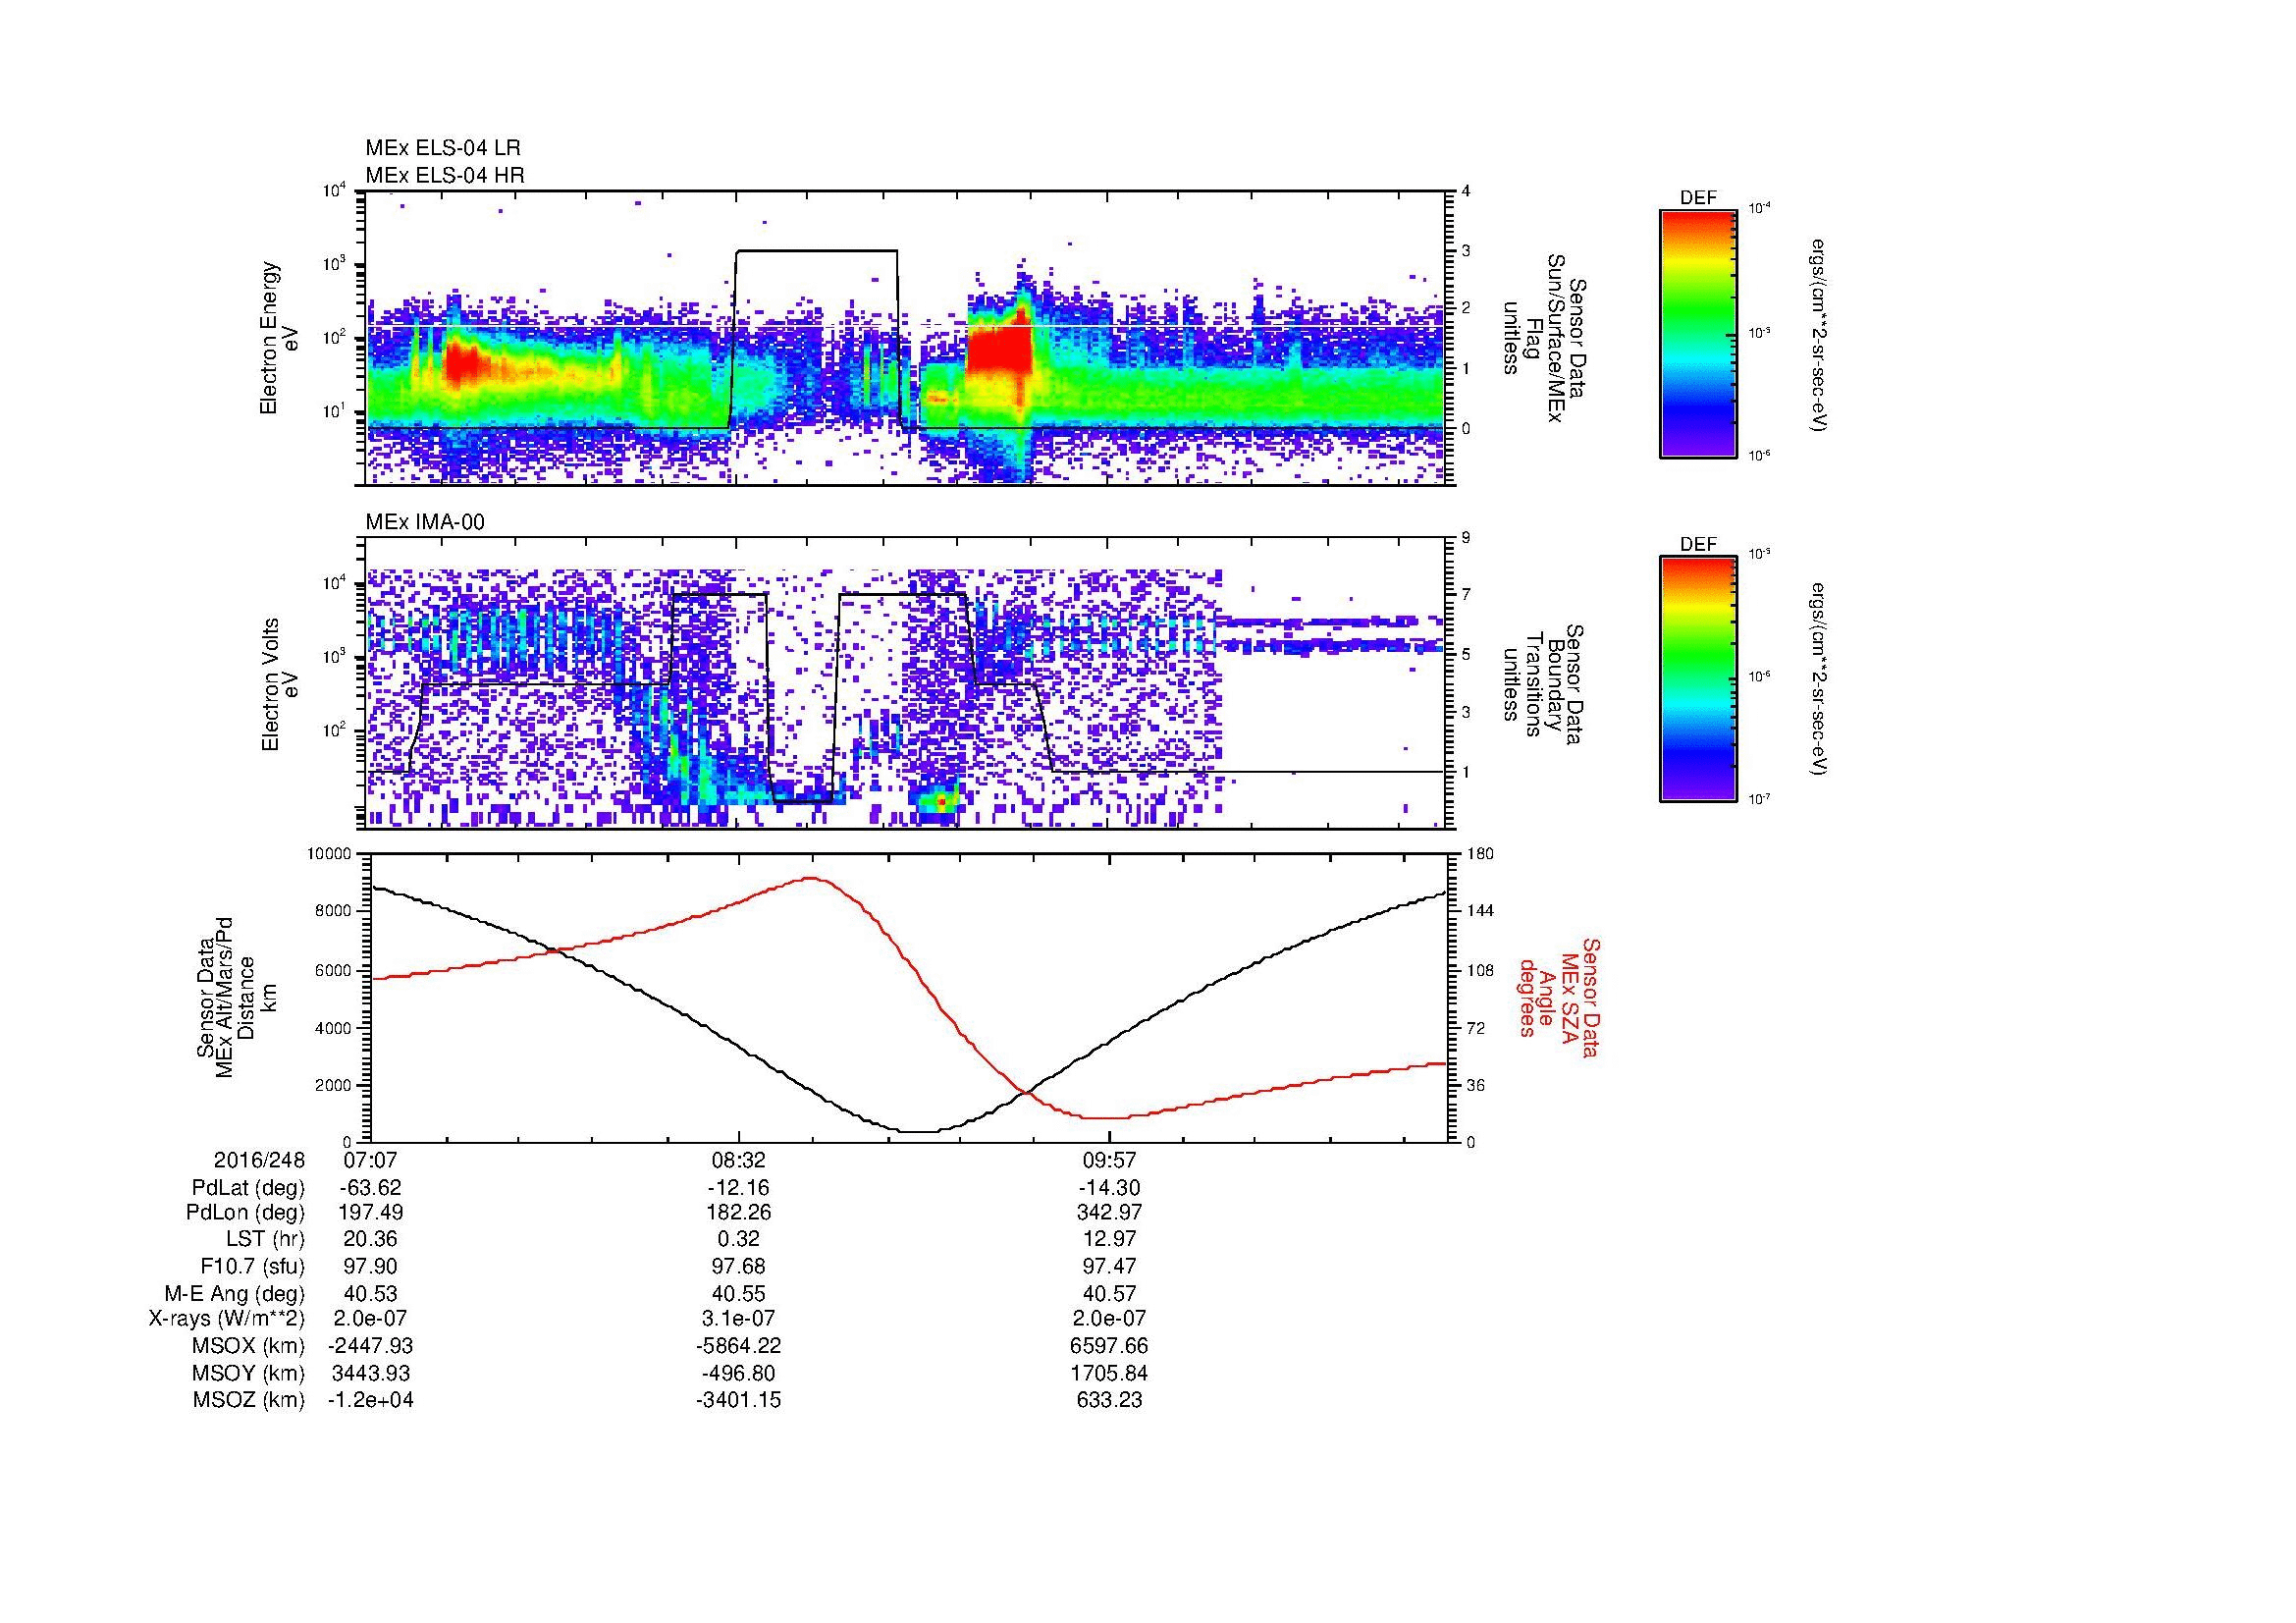
Task: Click the PdLon value 197.49
Action: click(370, 1213)
